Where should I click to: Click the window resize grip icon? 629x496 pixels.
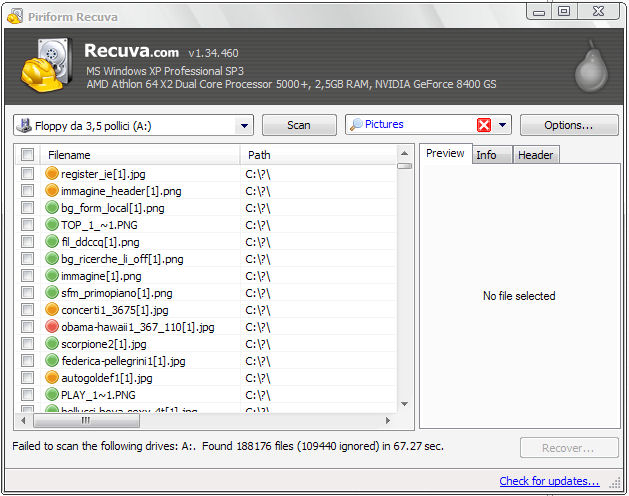(x=615, y=483)
